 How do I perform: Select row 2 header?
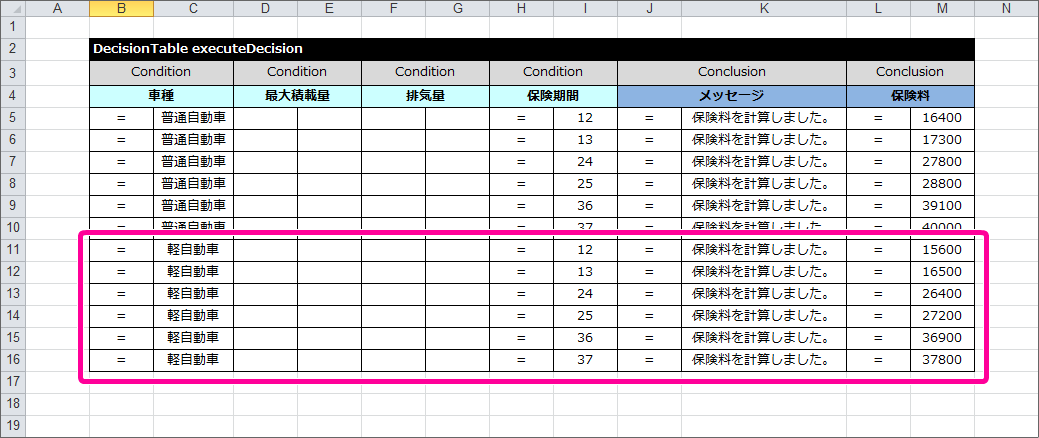click(x=12, y=49)
